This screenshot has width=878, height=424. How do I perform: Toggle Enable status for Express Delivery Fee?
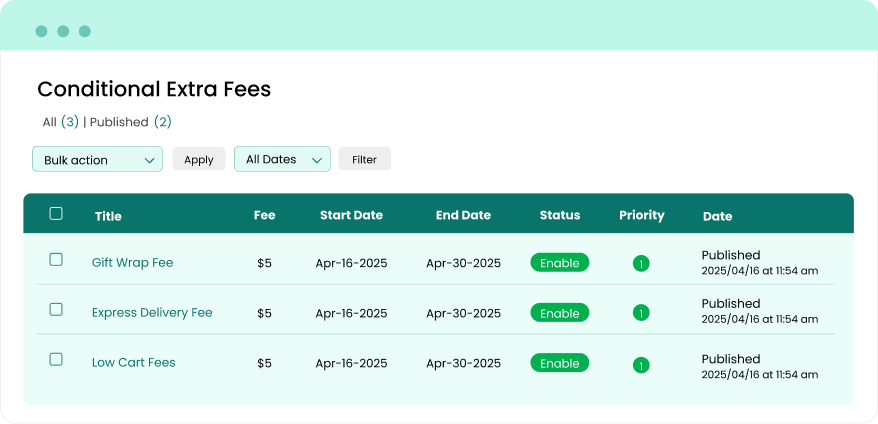point(560,313)
